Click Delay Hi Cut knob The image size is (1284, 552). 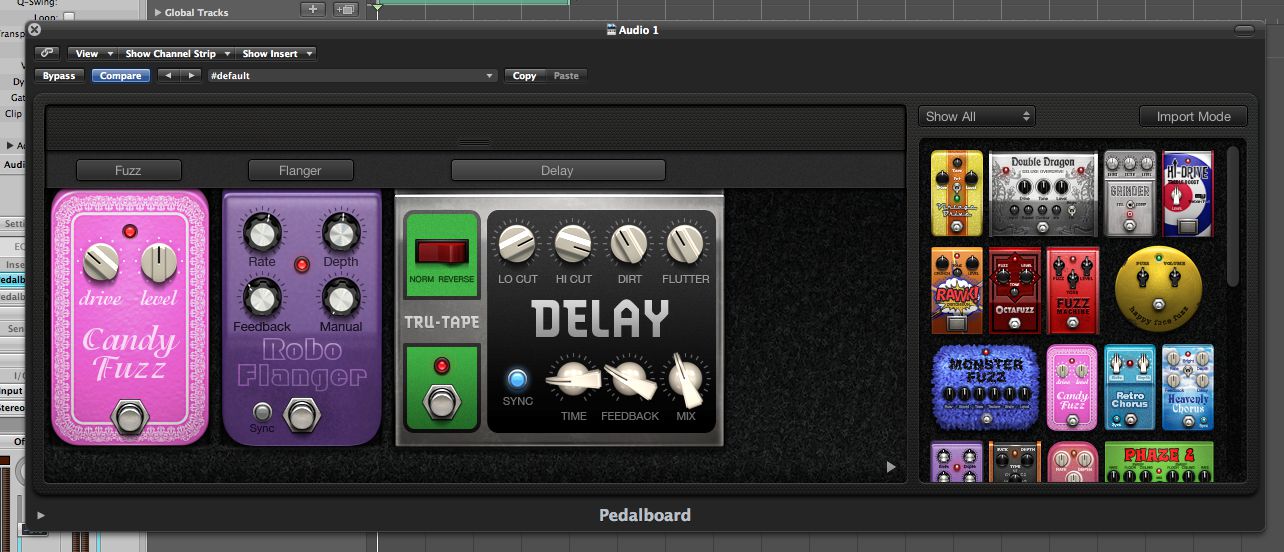573,243
